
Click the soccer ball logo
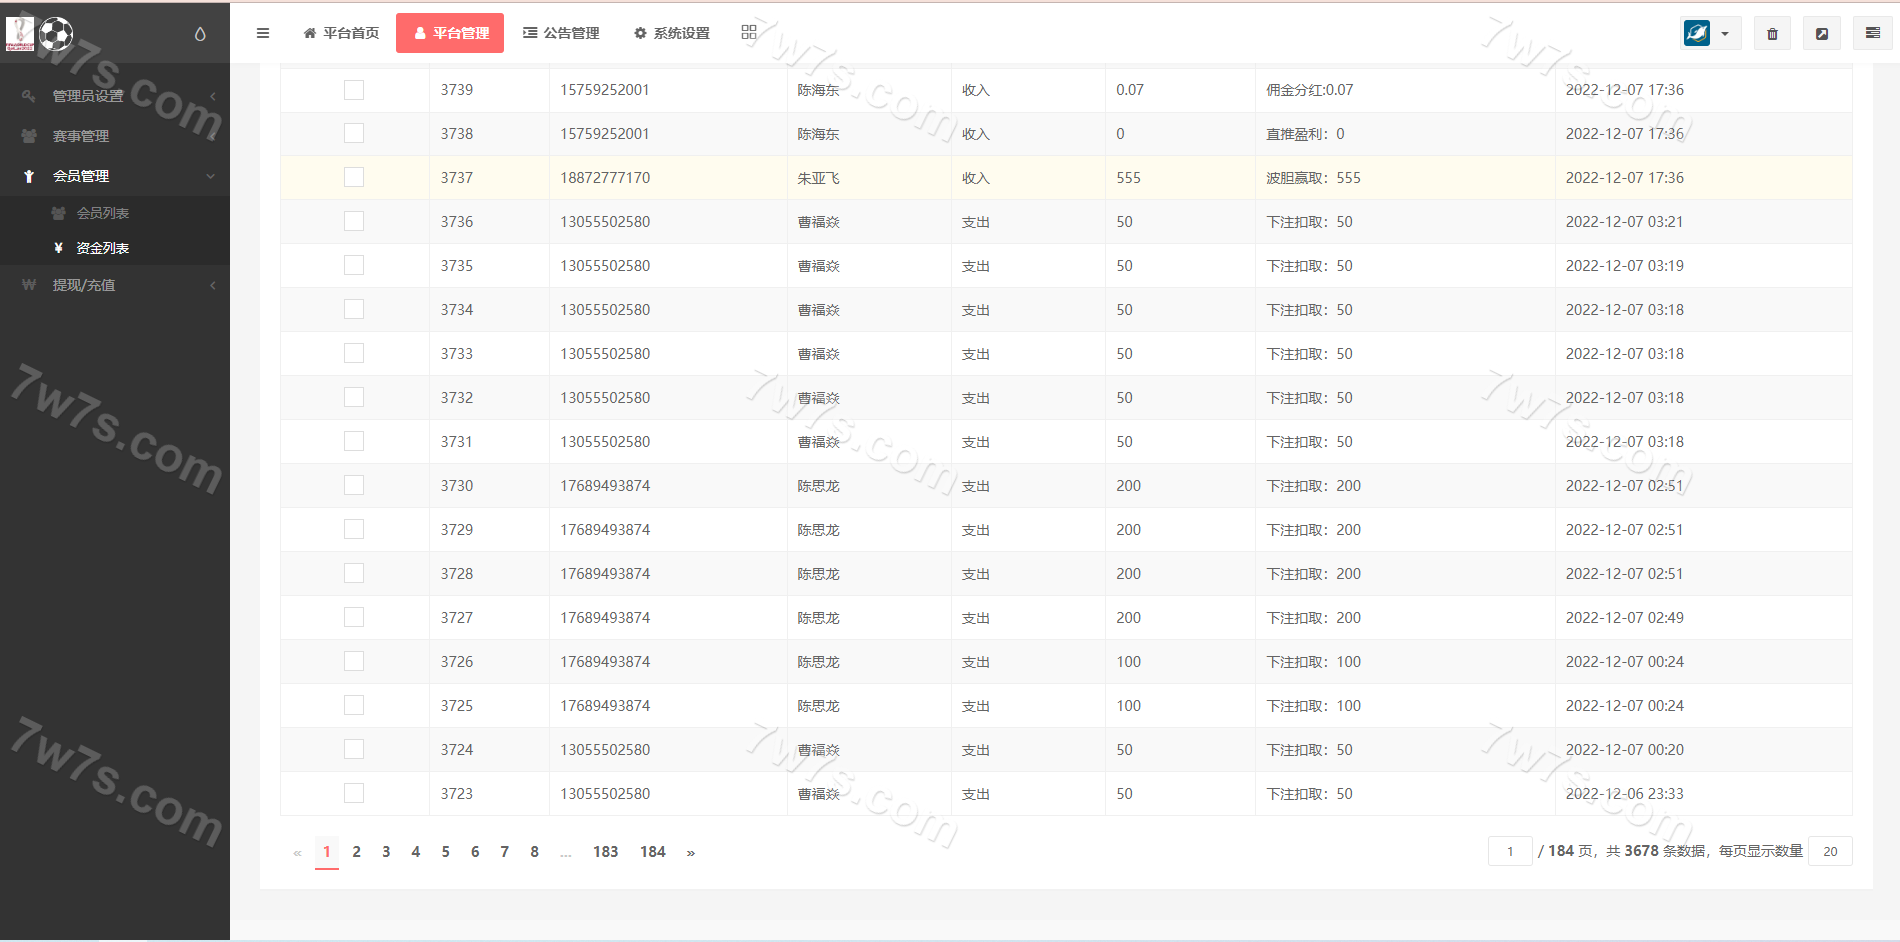click(56, 34)
